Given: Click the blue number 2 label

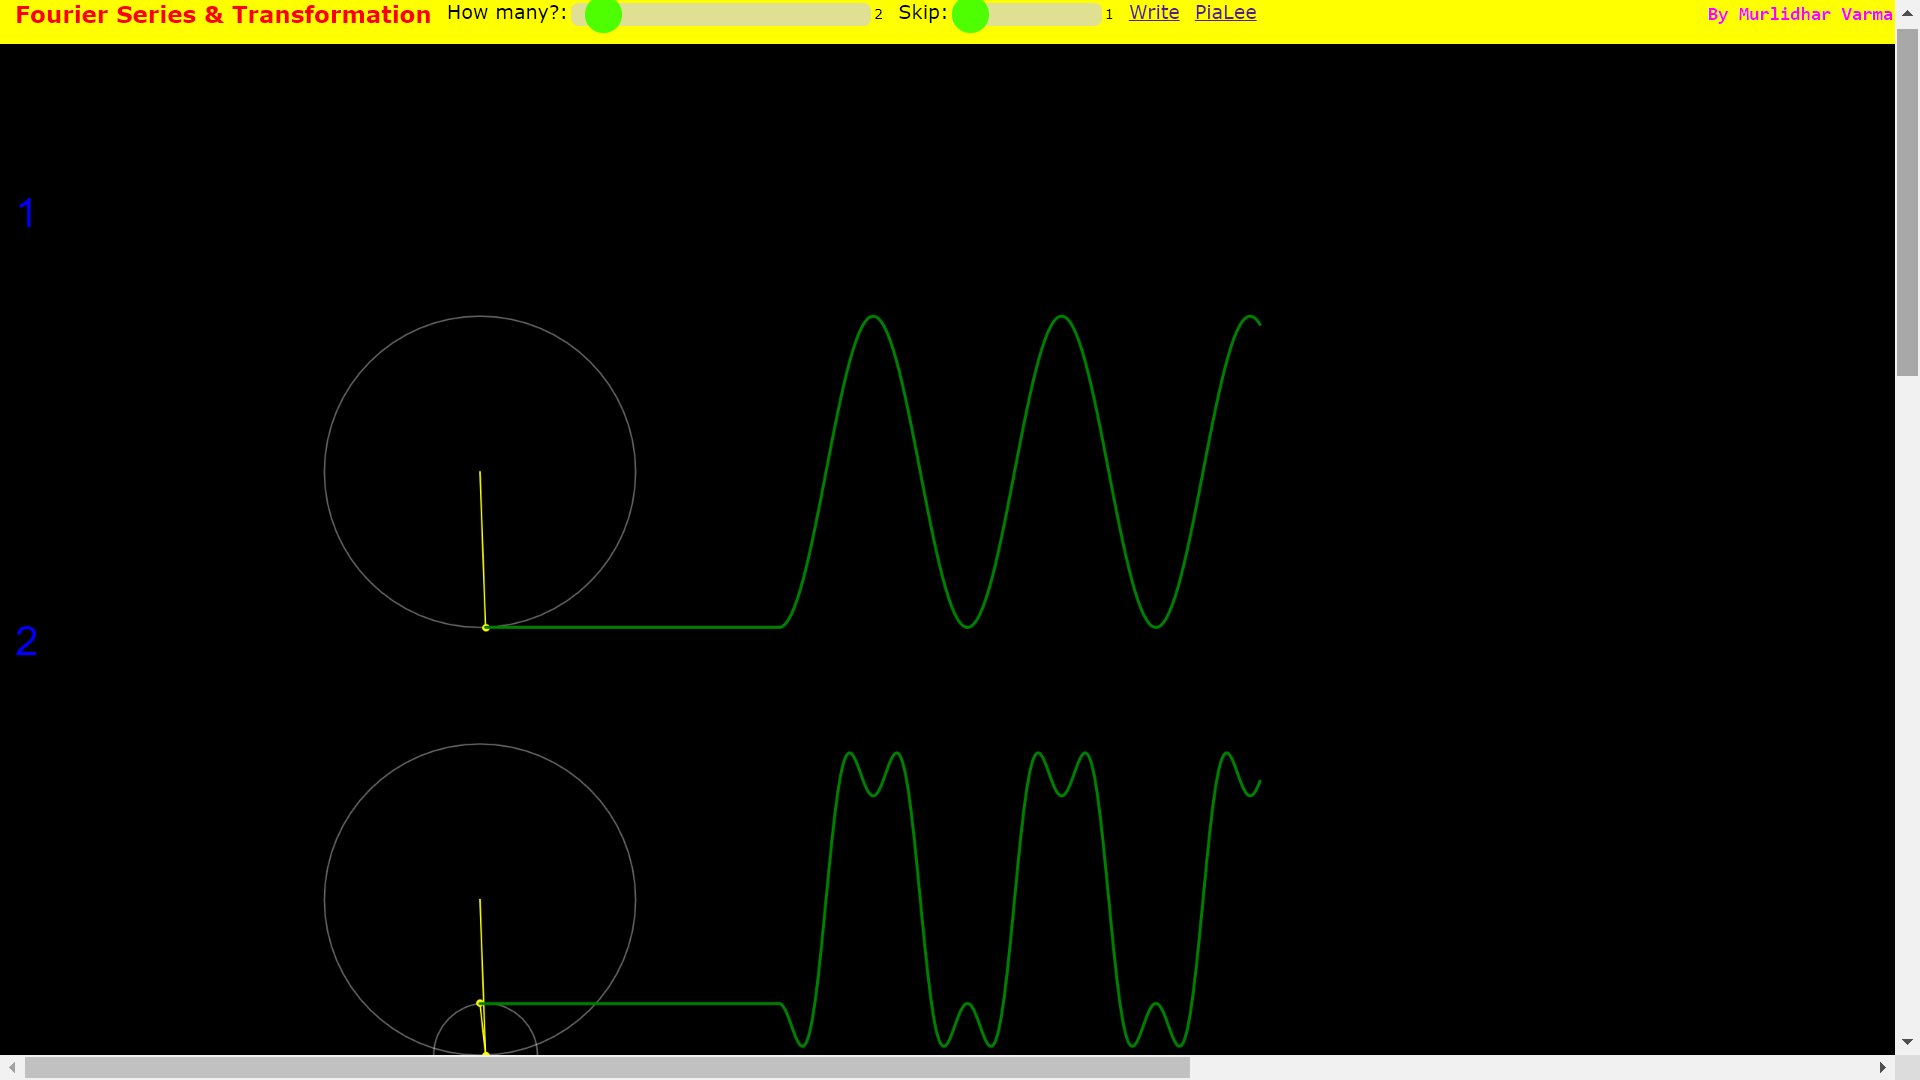Looking at the screenshot, I should click(27, 641).
